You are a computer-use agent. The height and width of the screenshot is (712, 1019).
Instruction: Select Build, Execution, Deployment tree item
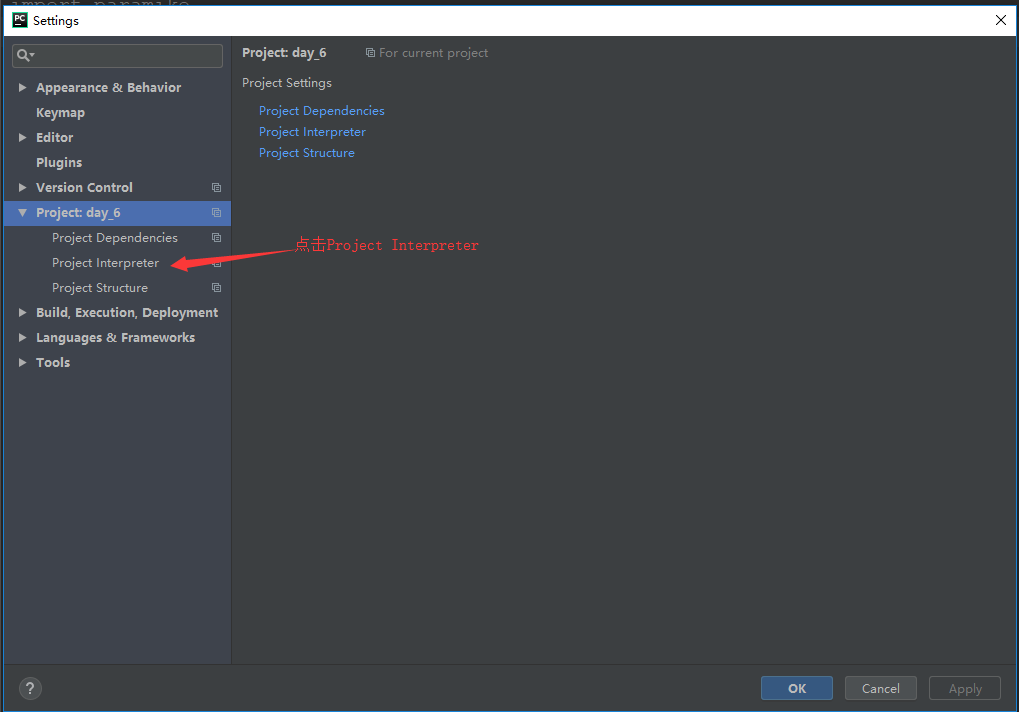(x=127, y=312)
